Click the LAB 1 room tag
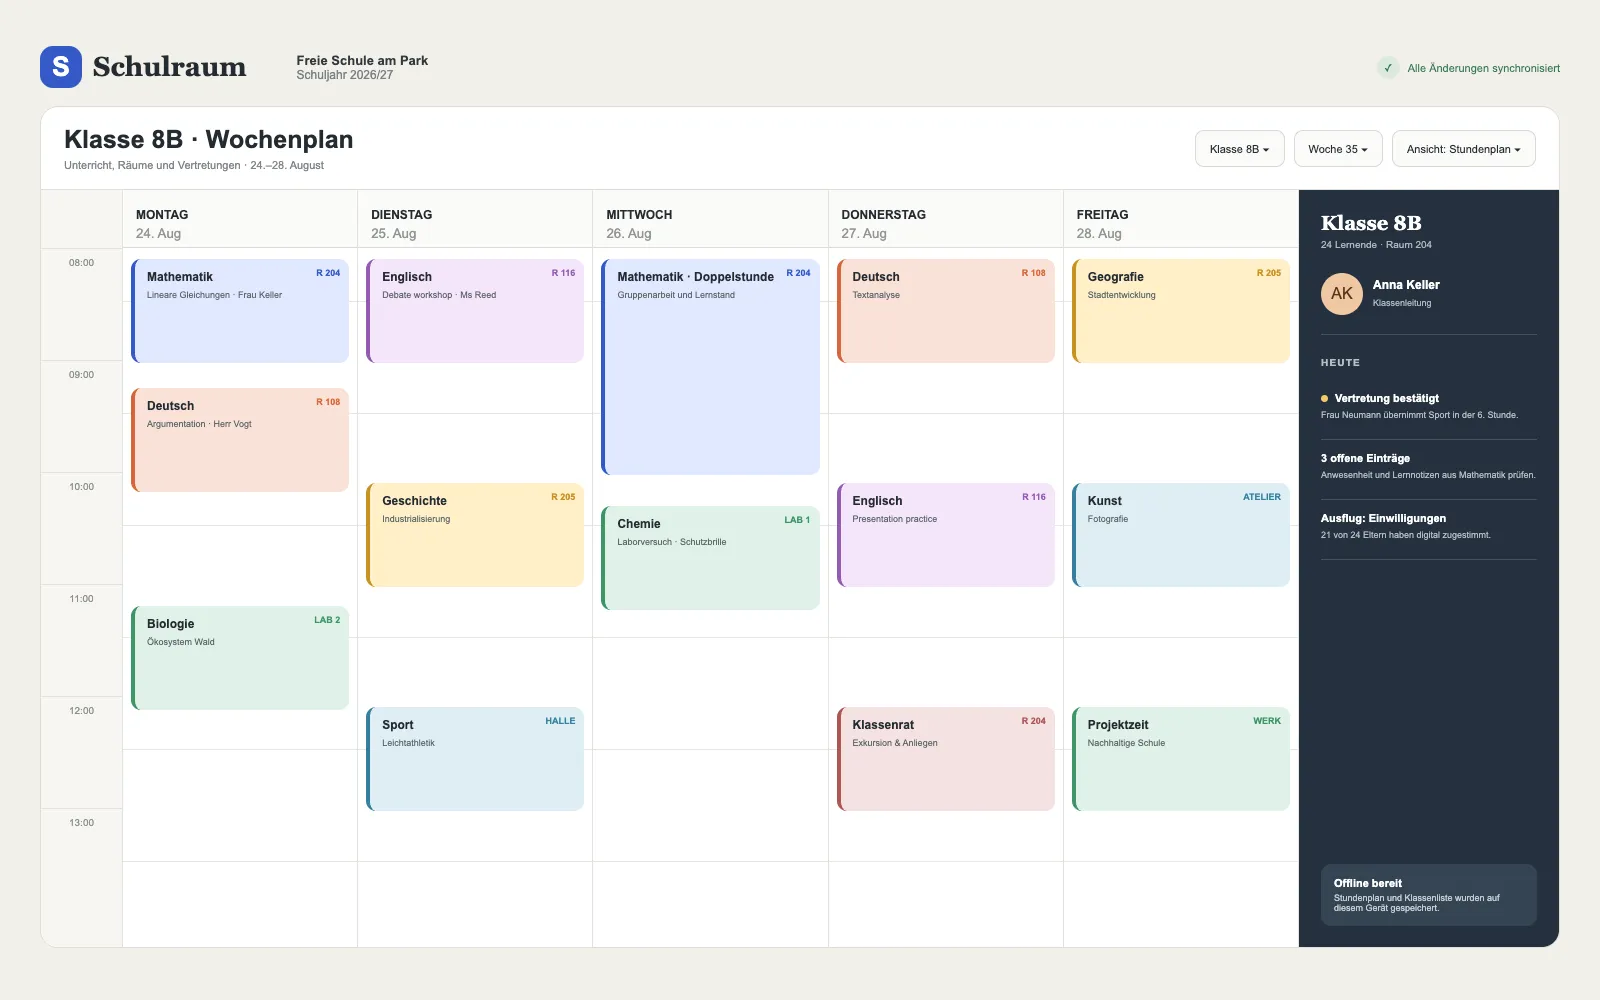Viewport: 1600px width, 1000px height. (797, 520)
